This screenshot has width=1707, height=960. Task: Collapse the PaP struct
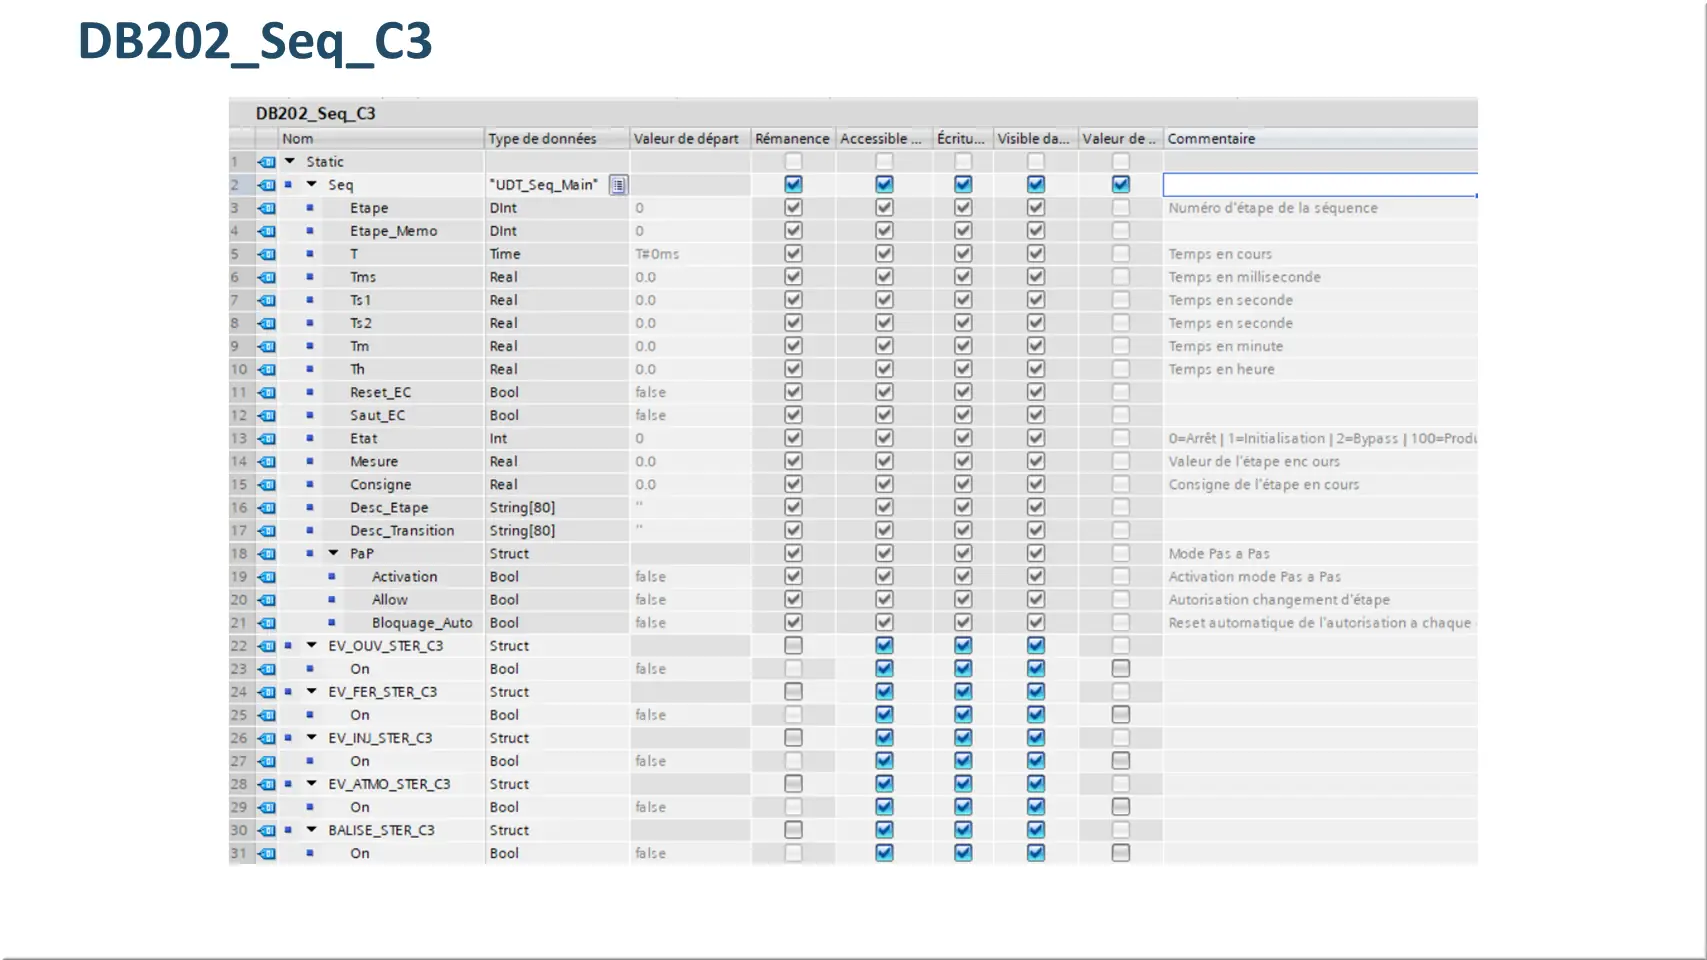[x=334, y=553]
